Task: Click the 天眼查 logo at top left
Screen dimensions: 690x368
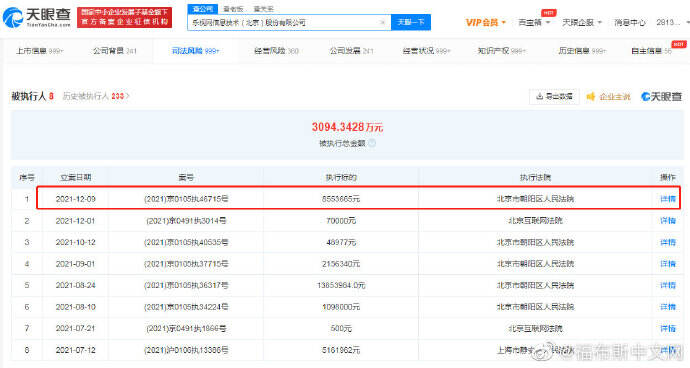Action: pos(37,17)
